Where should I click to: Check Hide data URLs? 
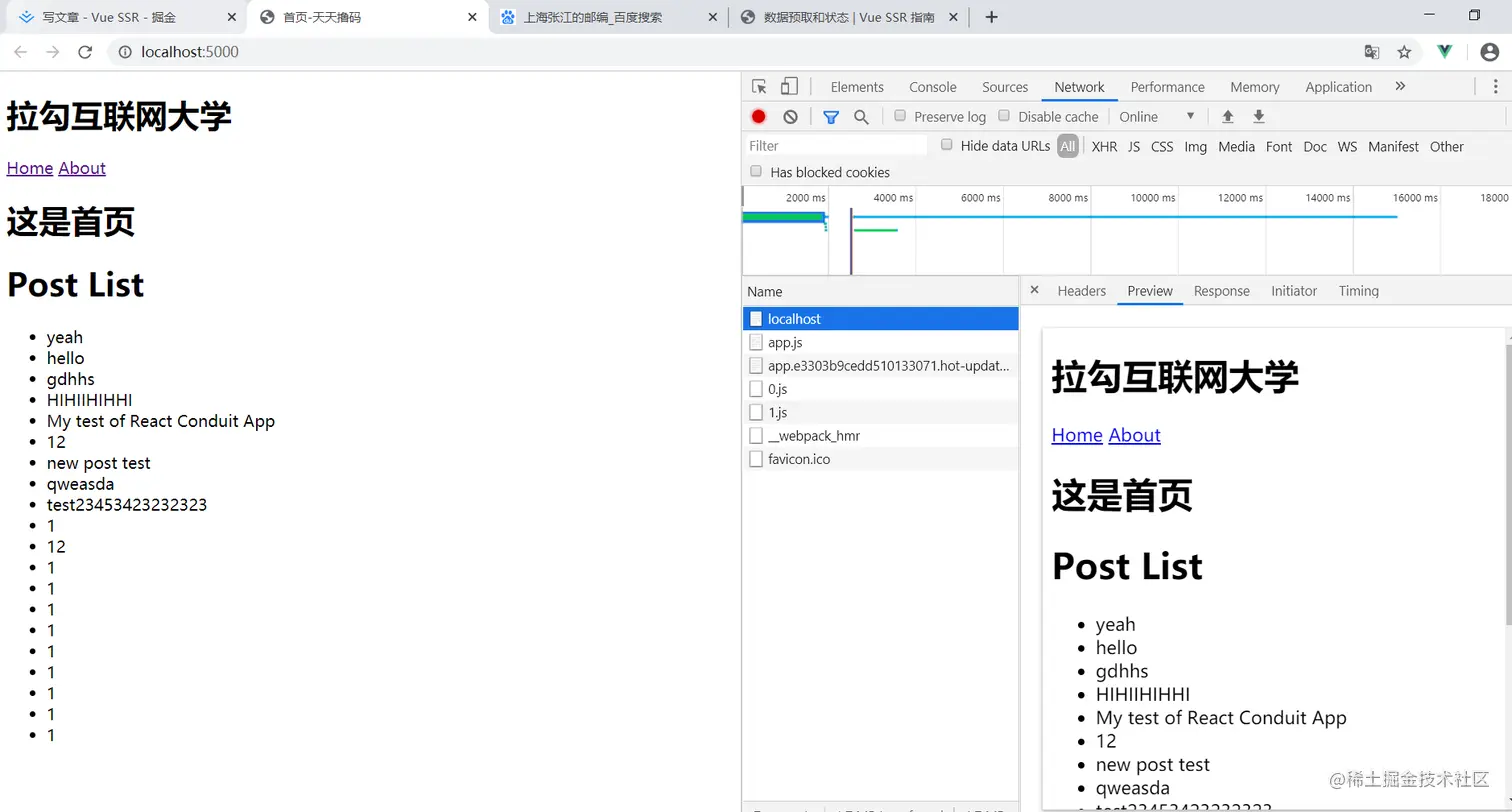947,145
